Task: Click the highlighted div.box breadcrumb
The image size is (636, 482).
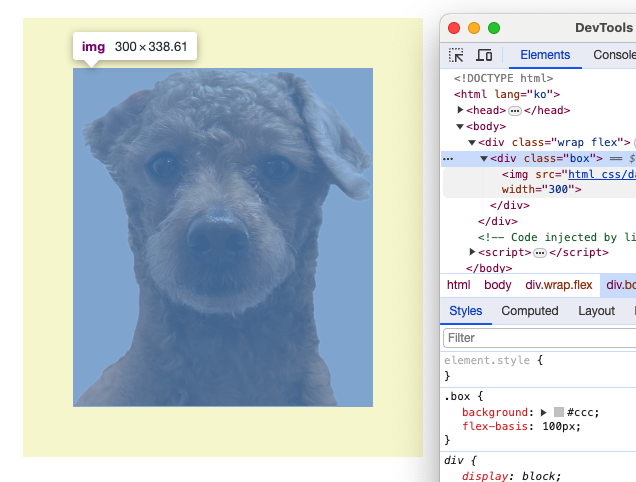Action: pos(620,285)
